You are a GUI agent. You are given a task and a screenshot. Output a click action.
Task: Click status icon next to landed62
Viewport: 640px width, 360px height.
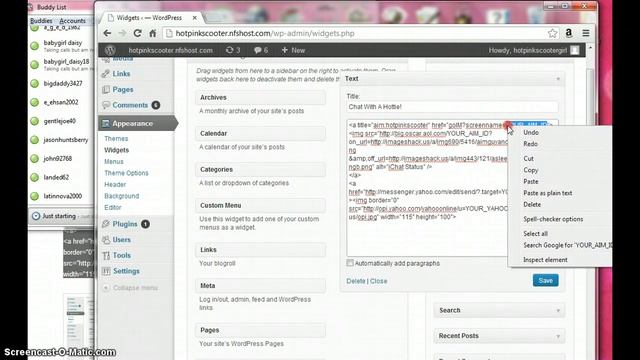point(35,177)
